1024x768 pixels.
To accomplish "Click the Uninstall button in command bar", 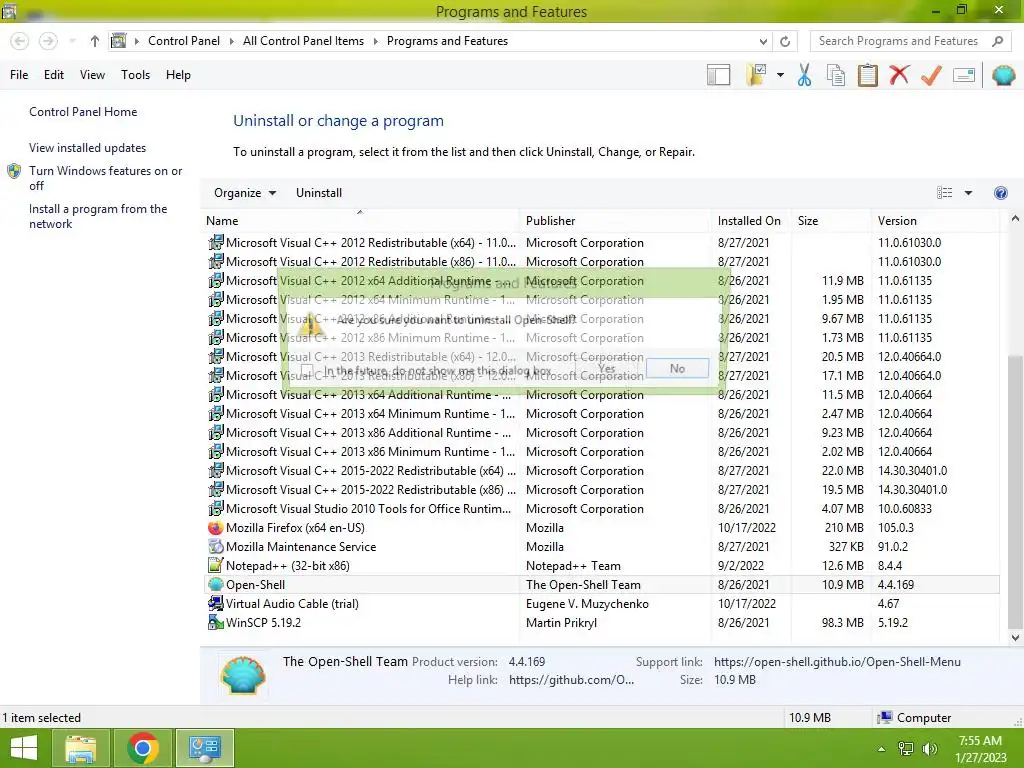I will [x=319, y=193].
